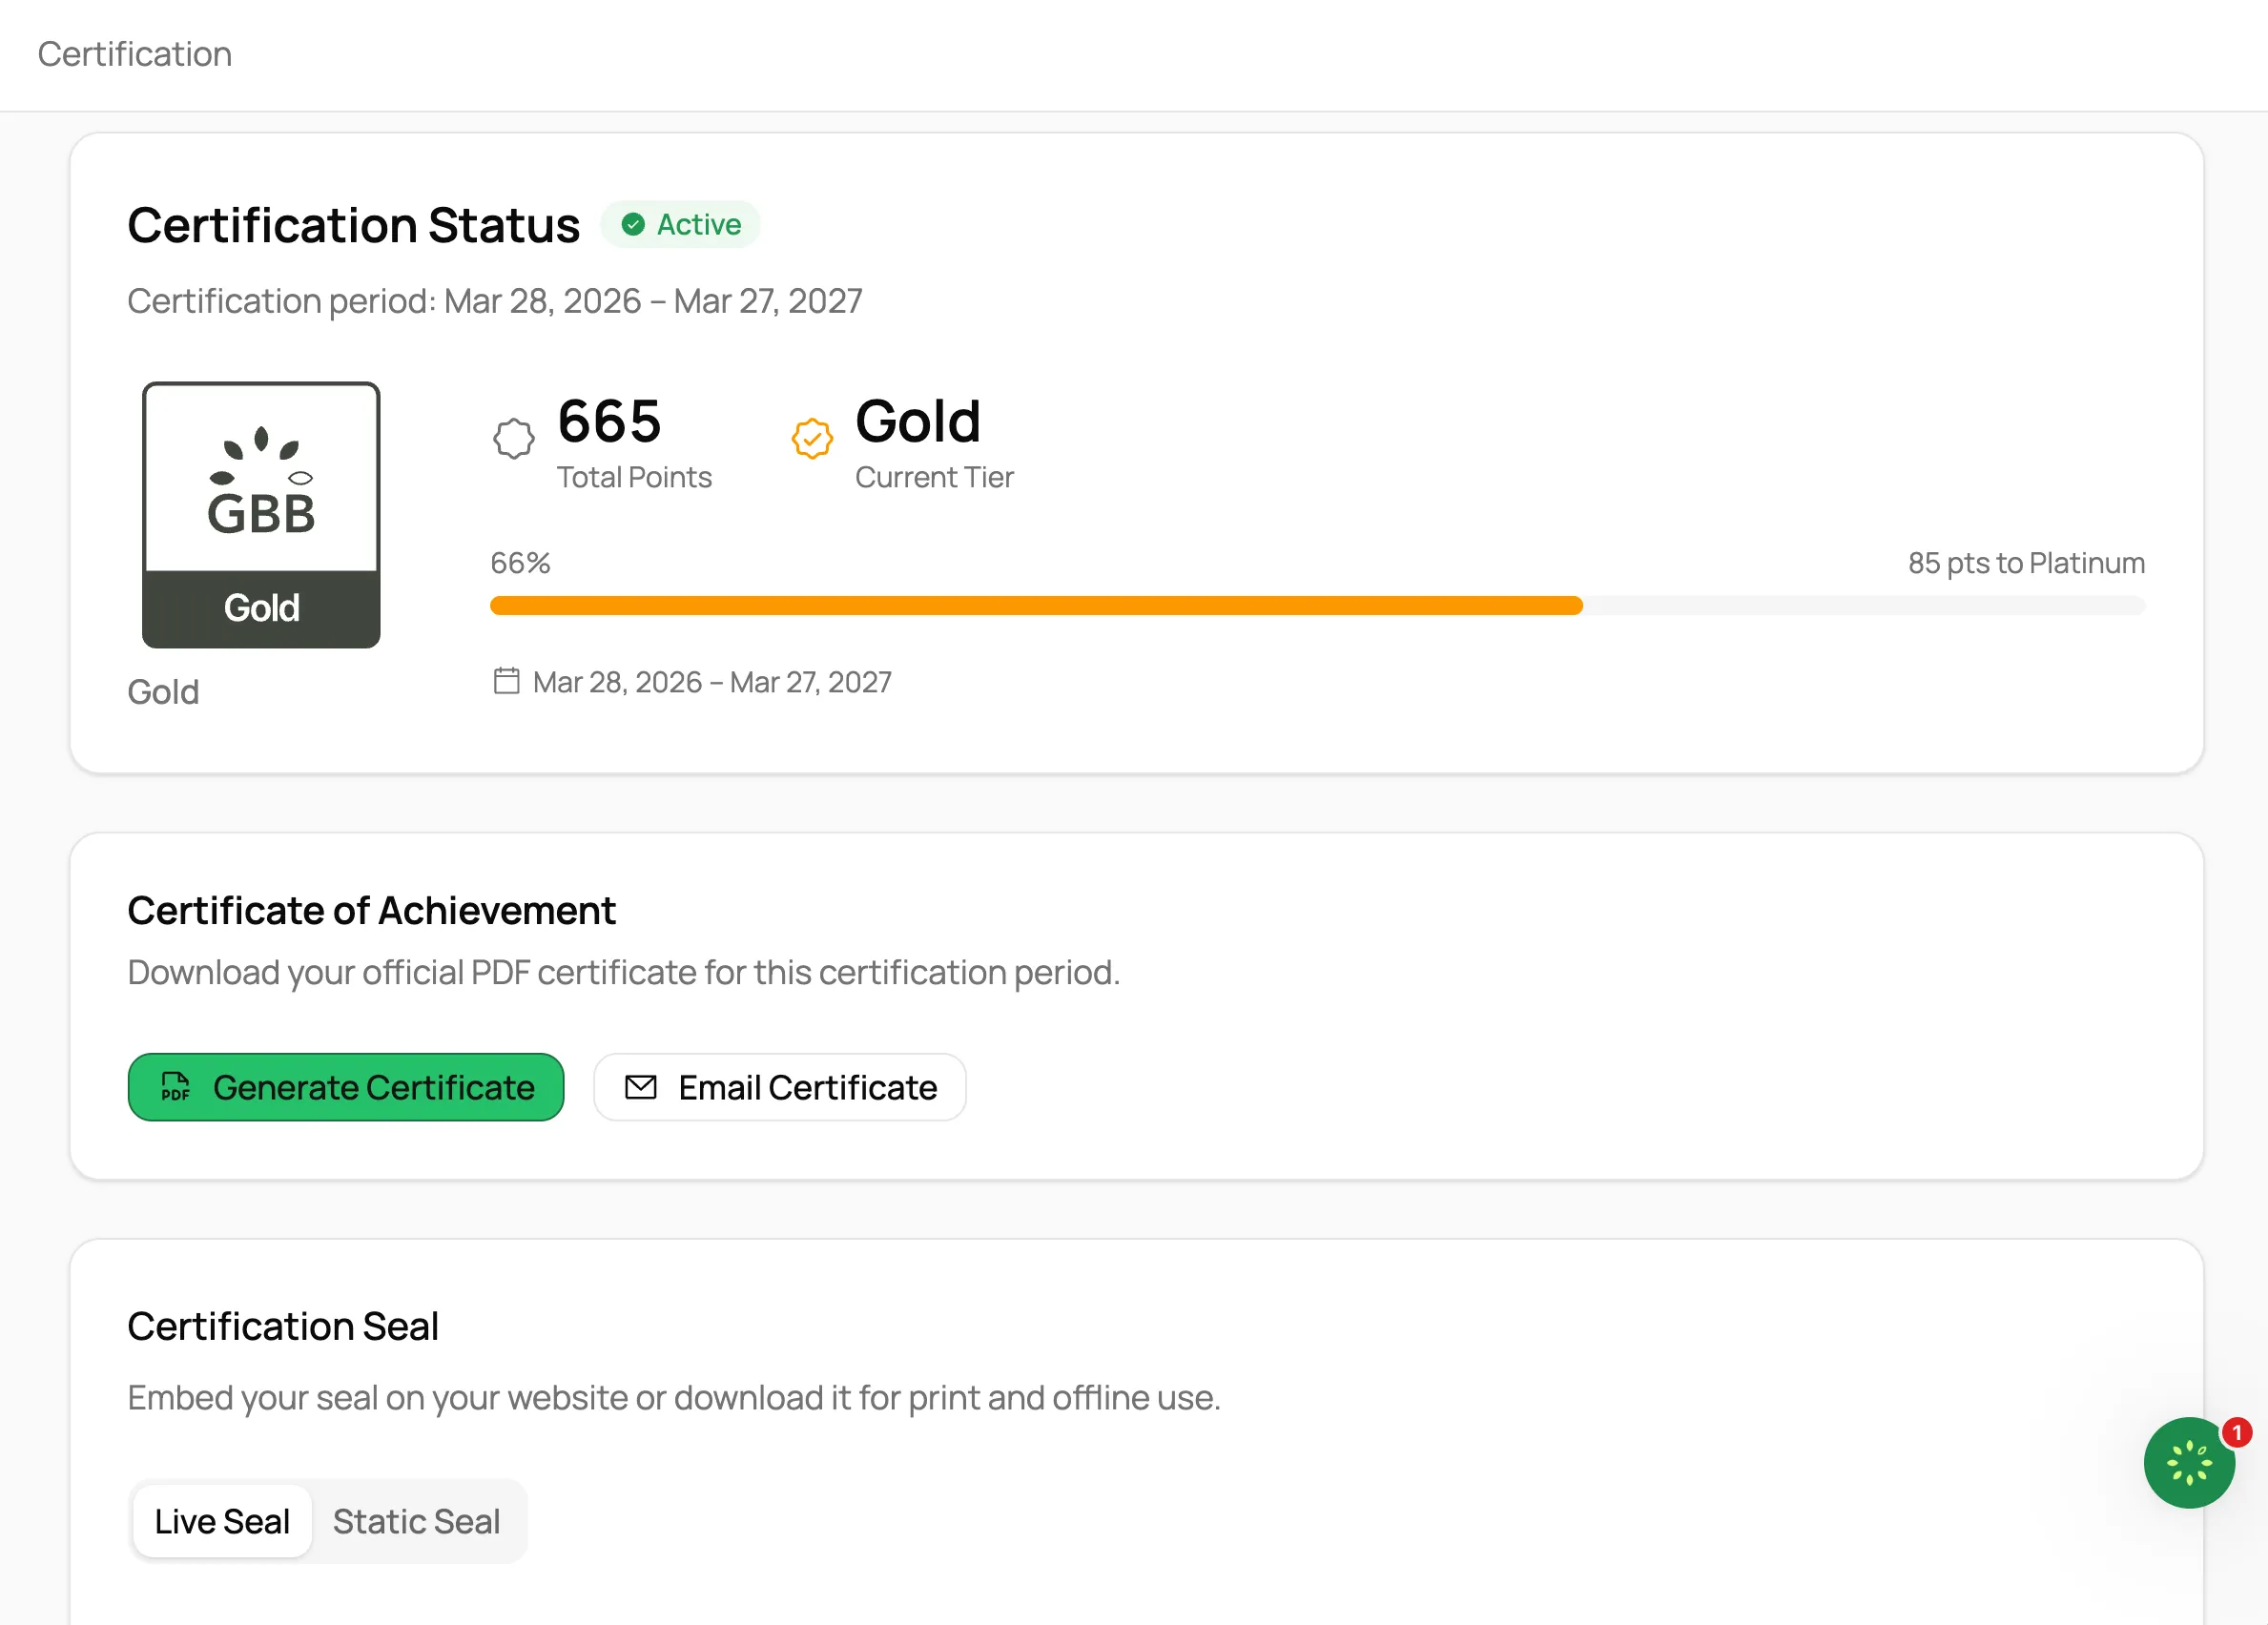This screenshot has height=1625, width=2268.
Task: Click the Certification Status heading
Action: [x=353, y=225]
